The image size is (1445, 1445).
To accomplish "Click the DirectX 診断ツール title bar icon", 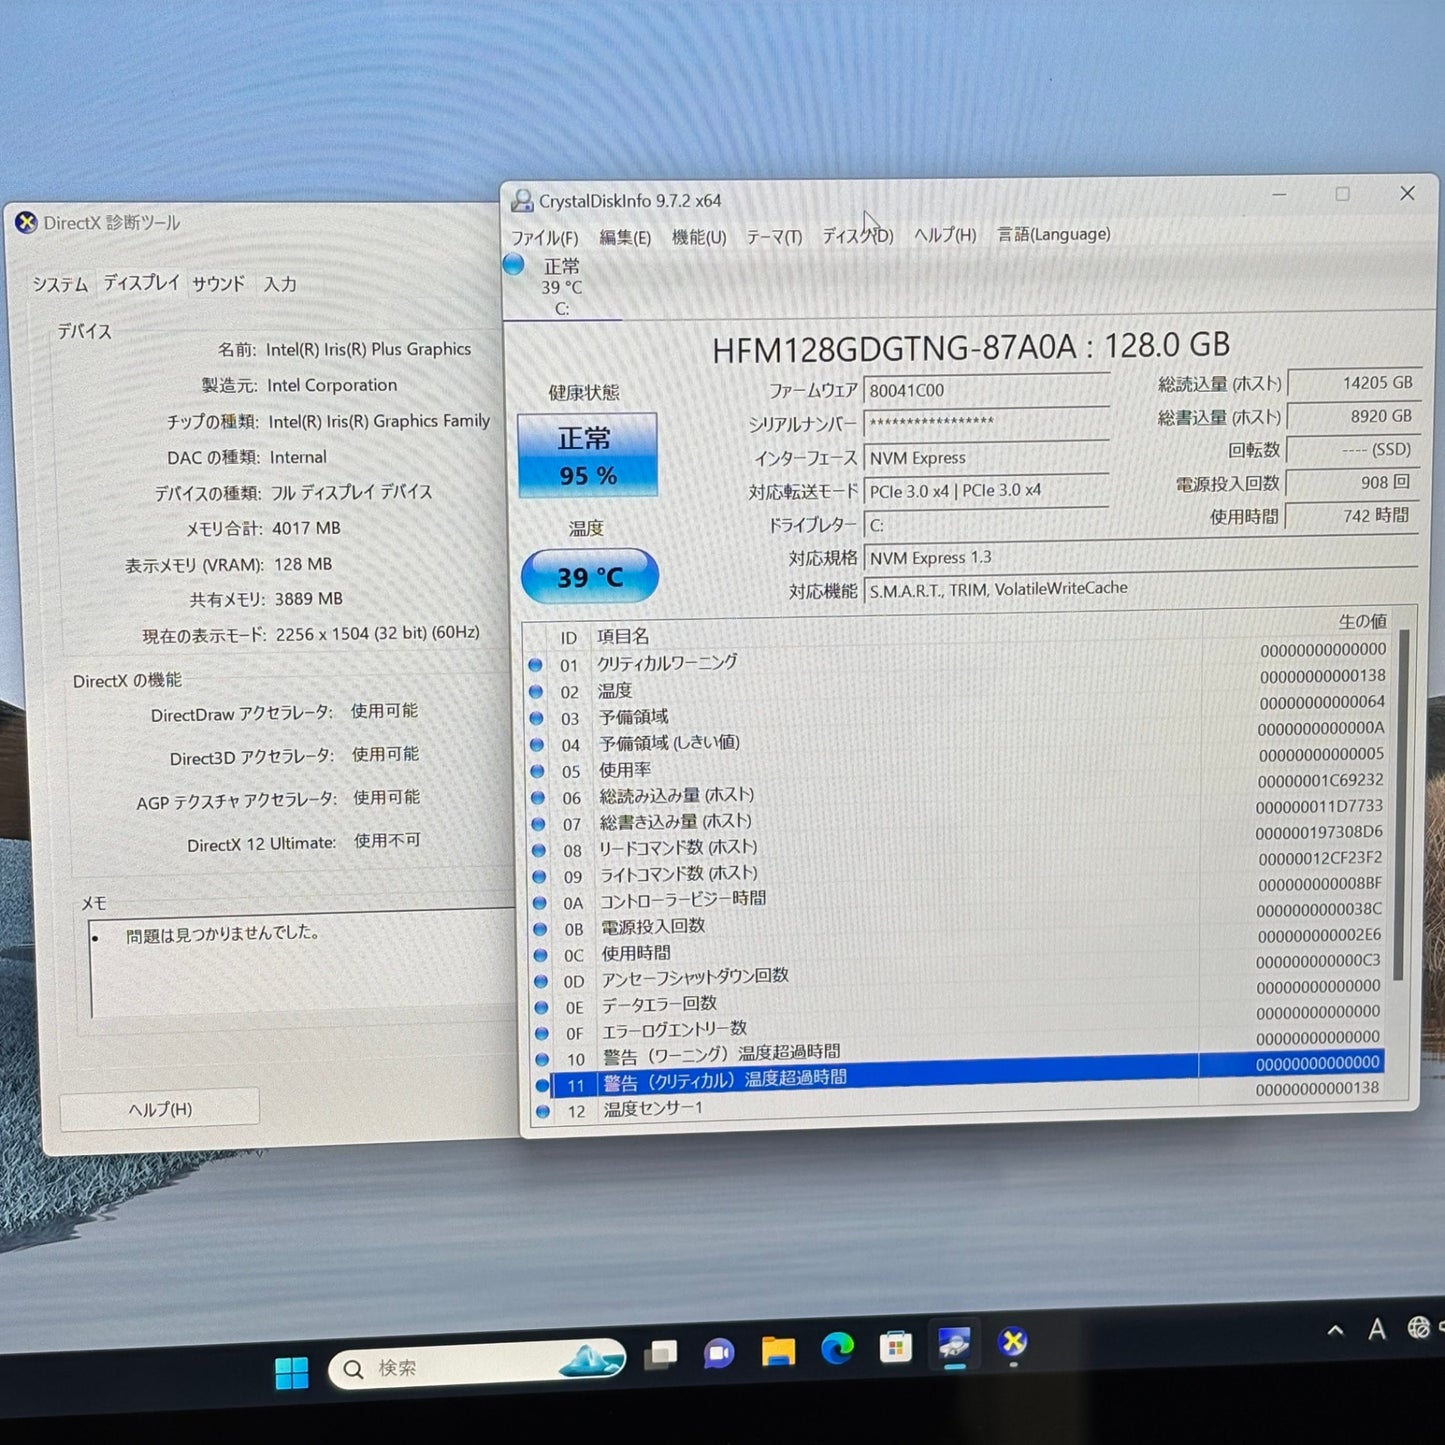I will pos(26,223).
